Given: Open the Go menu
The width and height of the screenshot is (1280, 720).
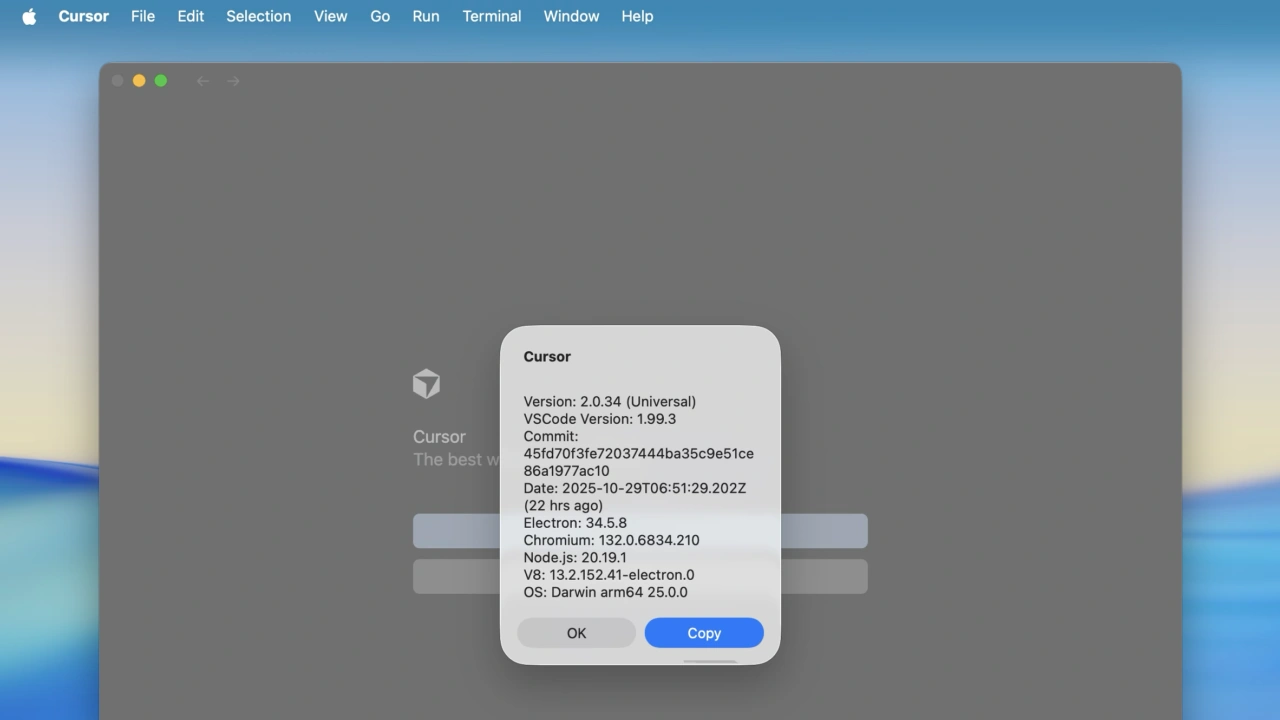Looking at the screenshot, I should (x=380, y=16).
